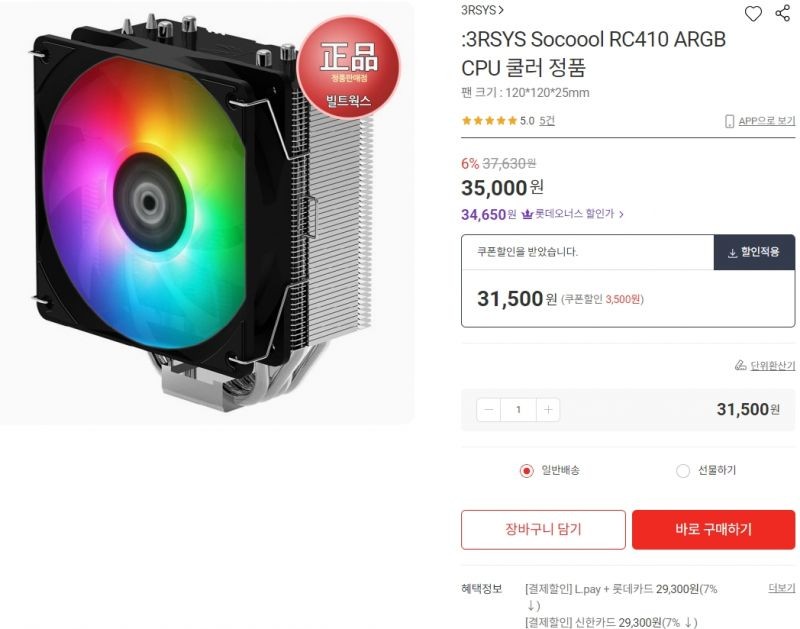Add item with 장바구니 담기 button
This screenshot has height=629, width=800.
(x=543, y=530)
